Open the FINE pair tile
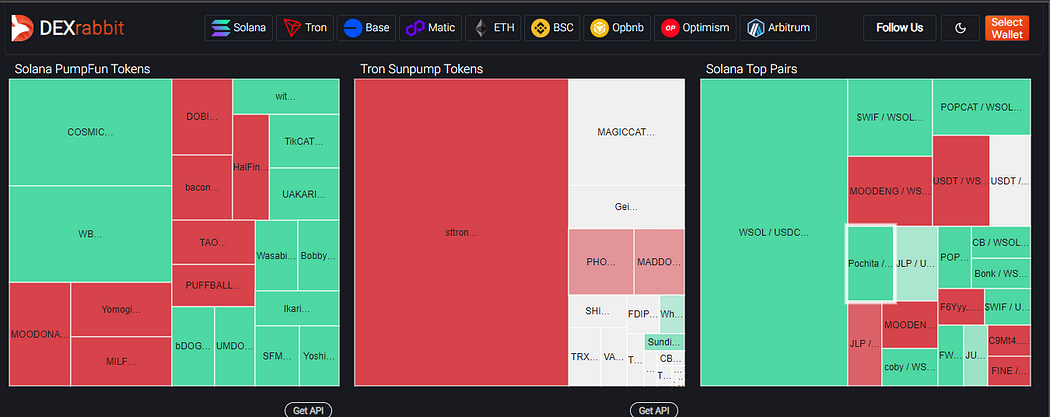This screenshot has width=1050, height=417. coord(1008,371)
